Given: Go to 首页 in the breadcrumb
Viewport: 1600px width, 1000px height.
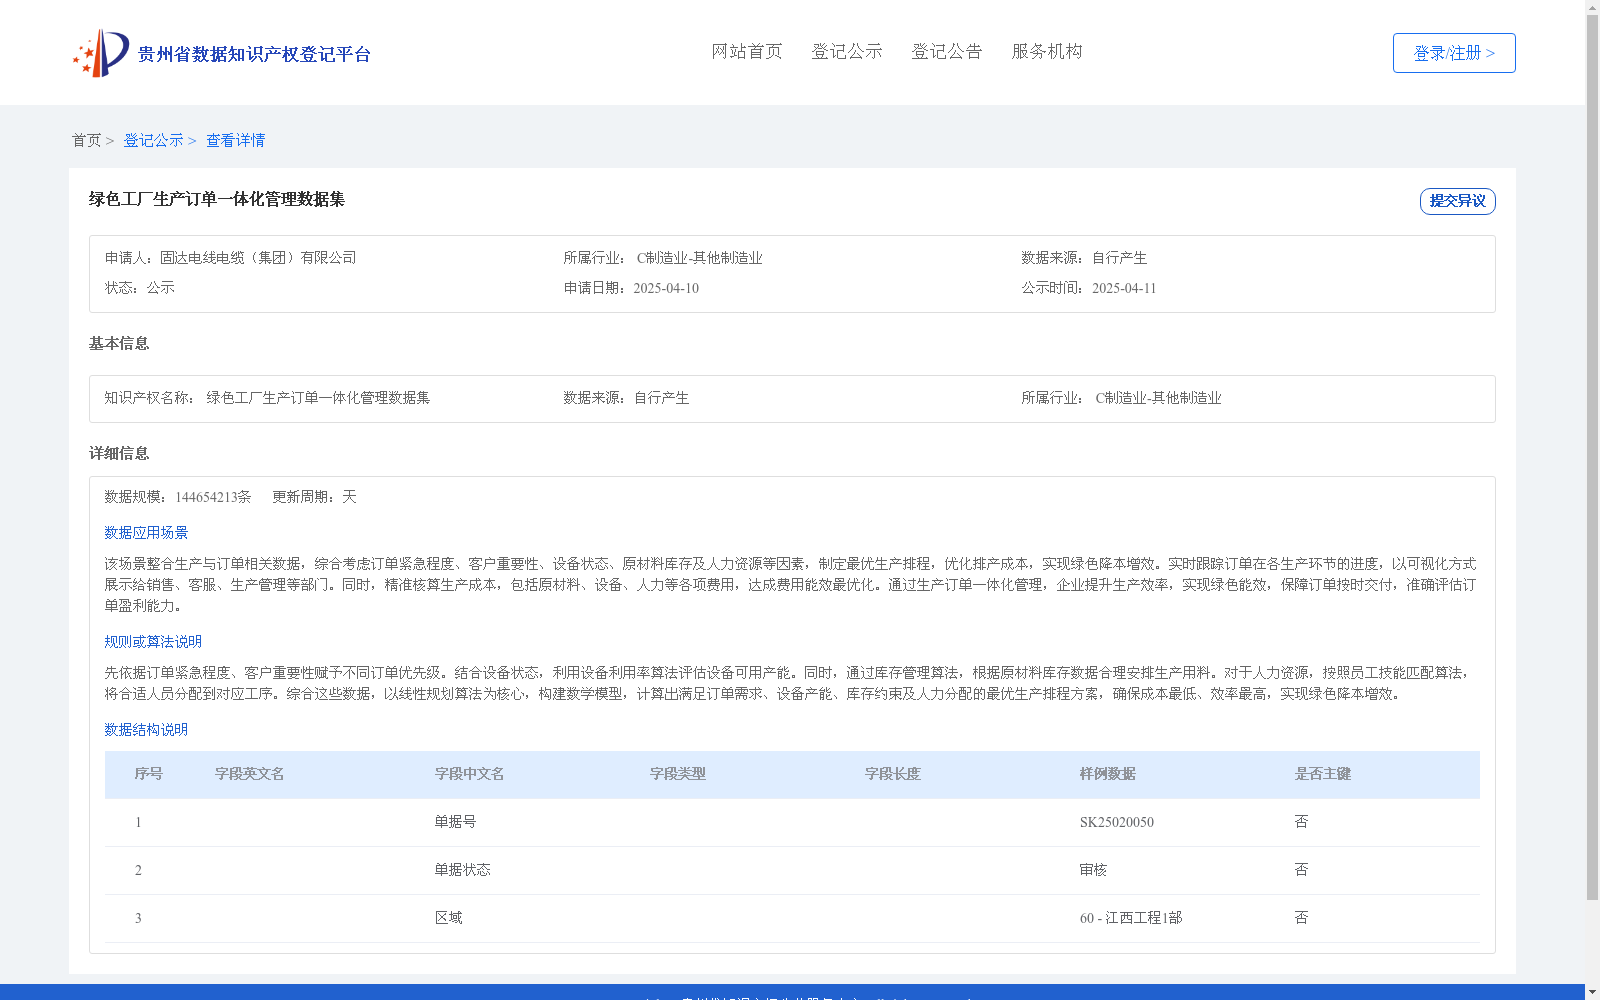Looking at the screenshot, I should click(86, 140).
